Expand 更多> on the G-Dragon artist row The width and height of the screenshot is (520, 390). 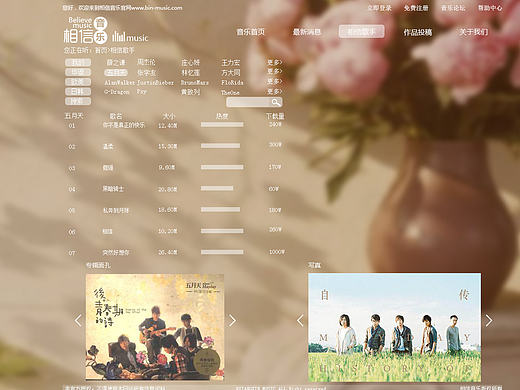[274, 91]
